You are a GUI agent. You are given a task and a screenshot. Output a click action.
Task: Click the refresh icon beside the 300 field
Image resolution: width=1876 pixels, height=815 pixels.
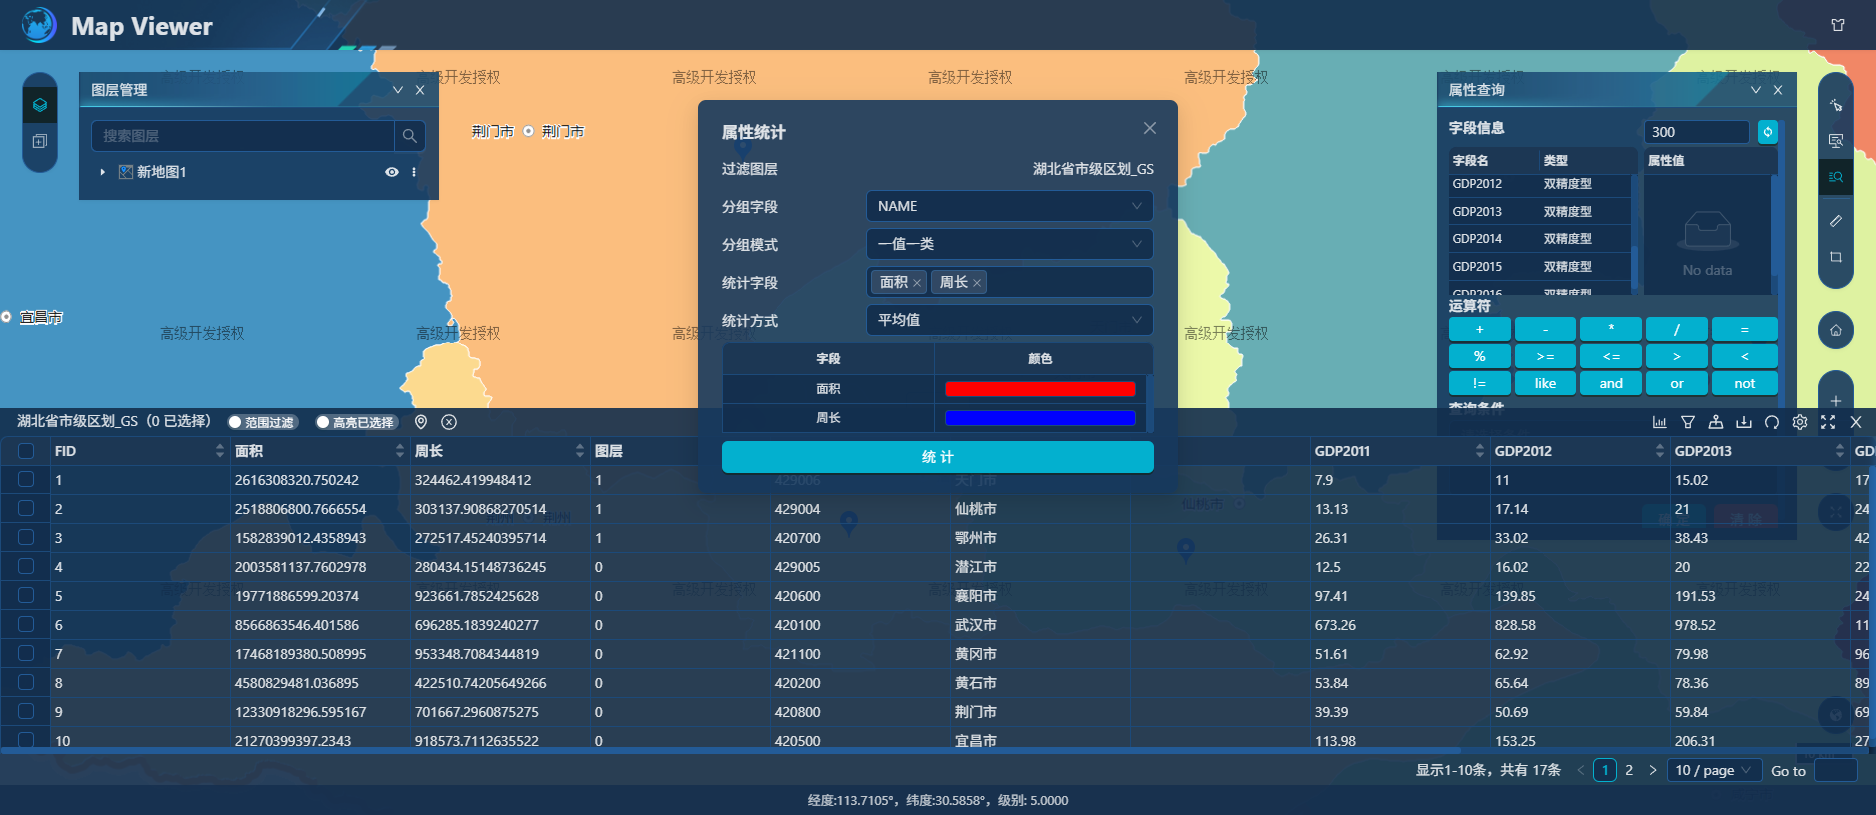tap(1768, 132)
